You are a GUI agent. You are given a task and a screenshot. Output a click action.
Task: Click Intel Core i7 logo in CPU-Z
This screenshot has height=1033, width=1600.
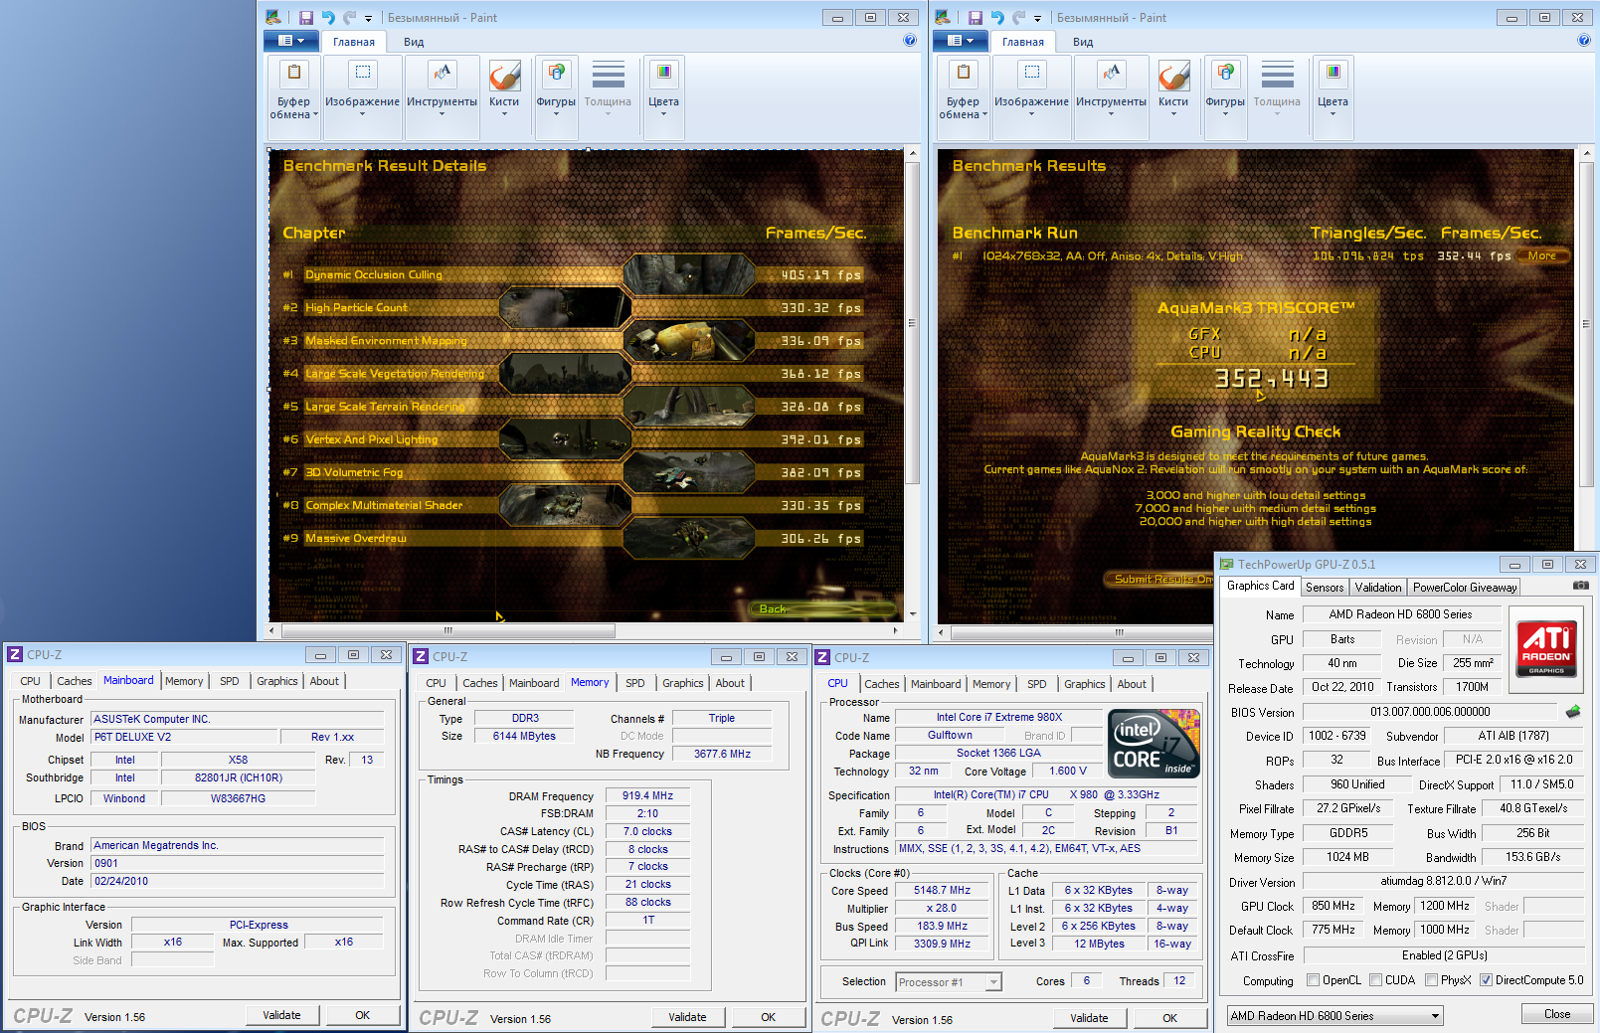point(1155,745)
